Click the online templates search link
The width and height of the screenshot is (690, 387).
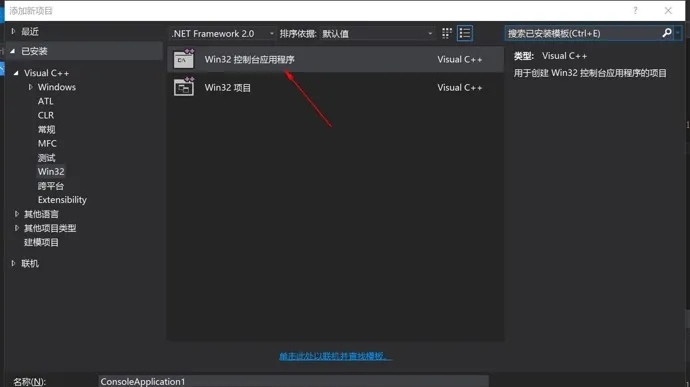tap(335, 356)
